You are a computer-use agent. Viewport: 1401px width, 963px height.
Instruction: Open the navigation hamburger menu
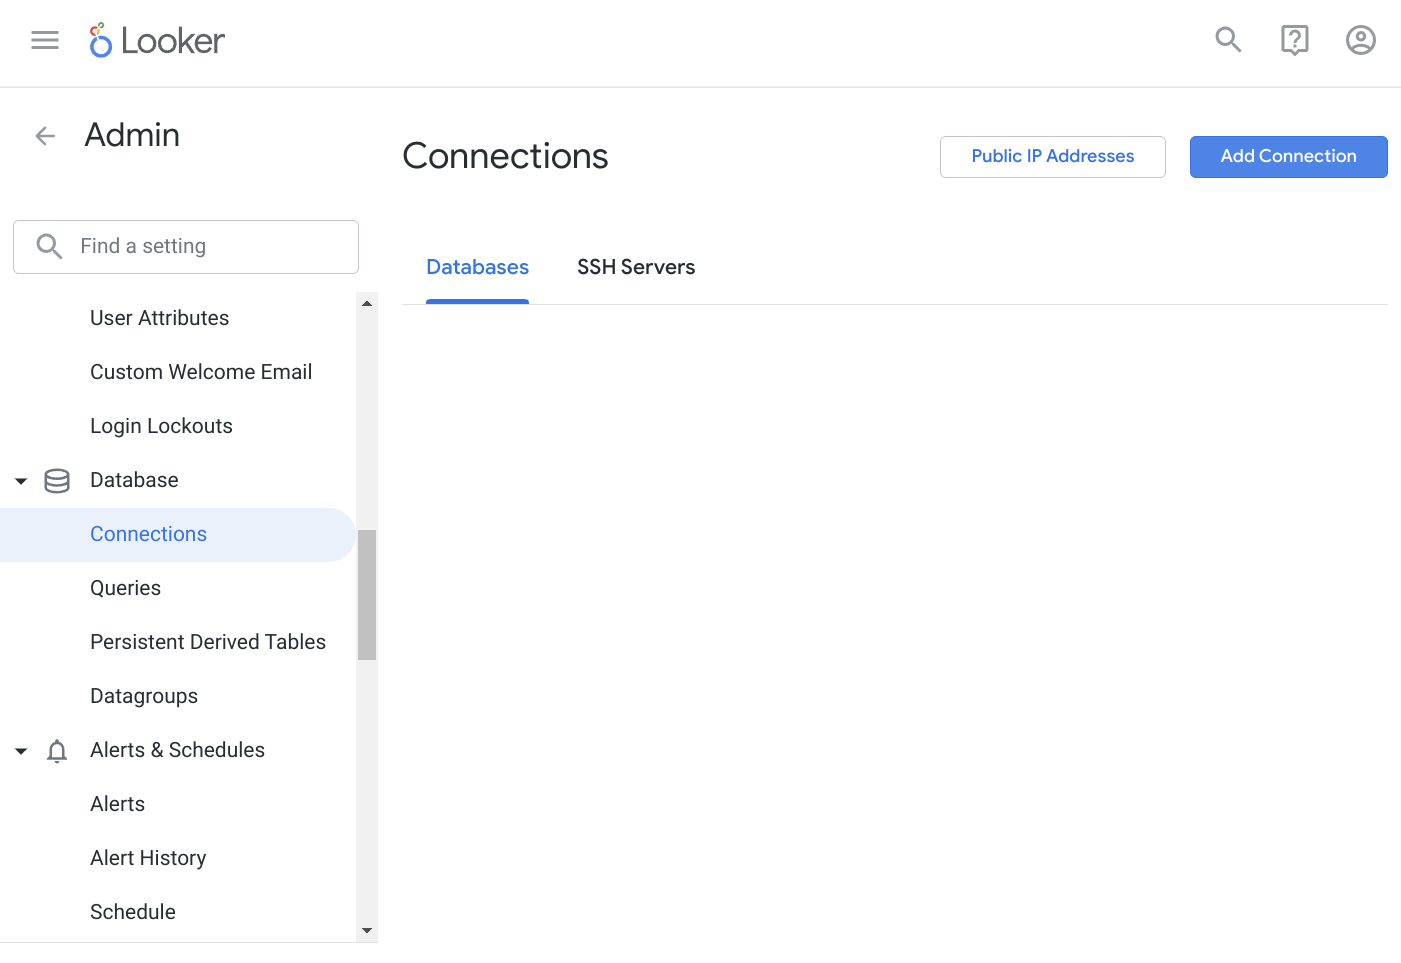(44, 40)
